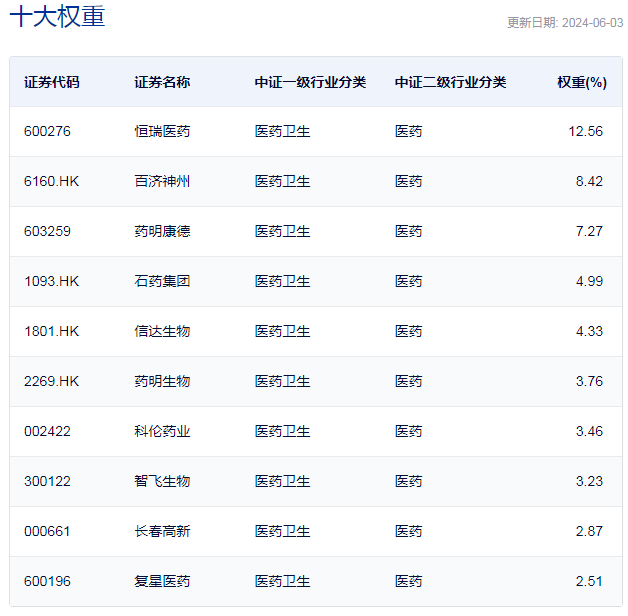Screen dimensions: 628x616
Task: Select security code 000661
Action: point(47,532)
